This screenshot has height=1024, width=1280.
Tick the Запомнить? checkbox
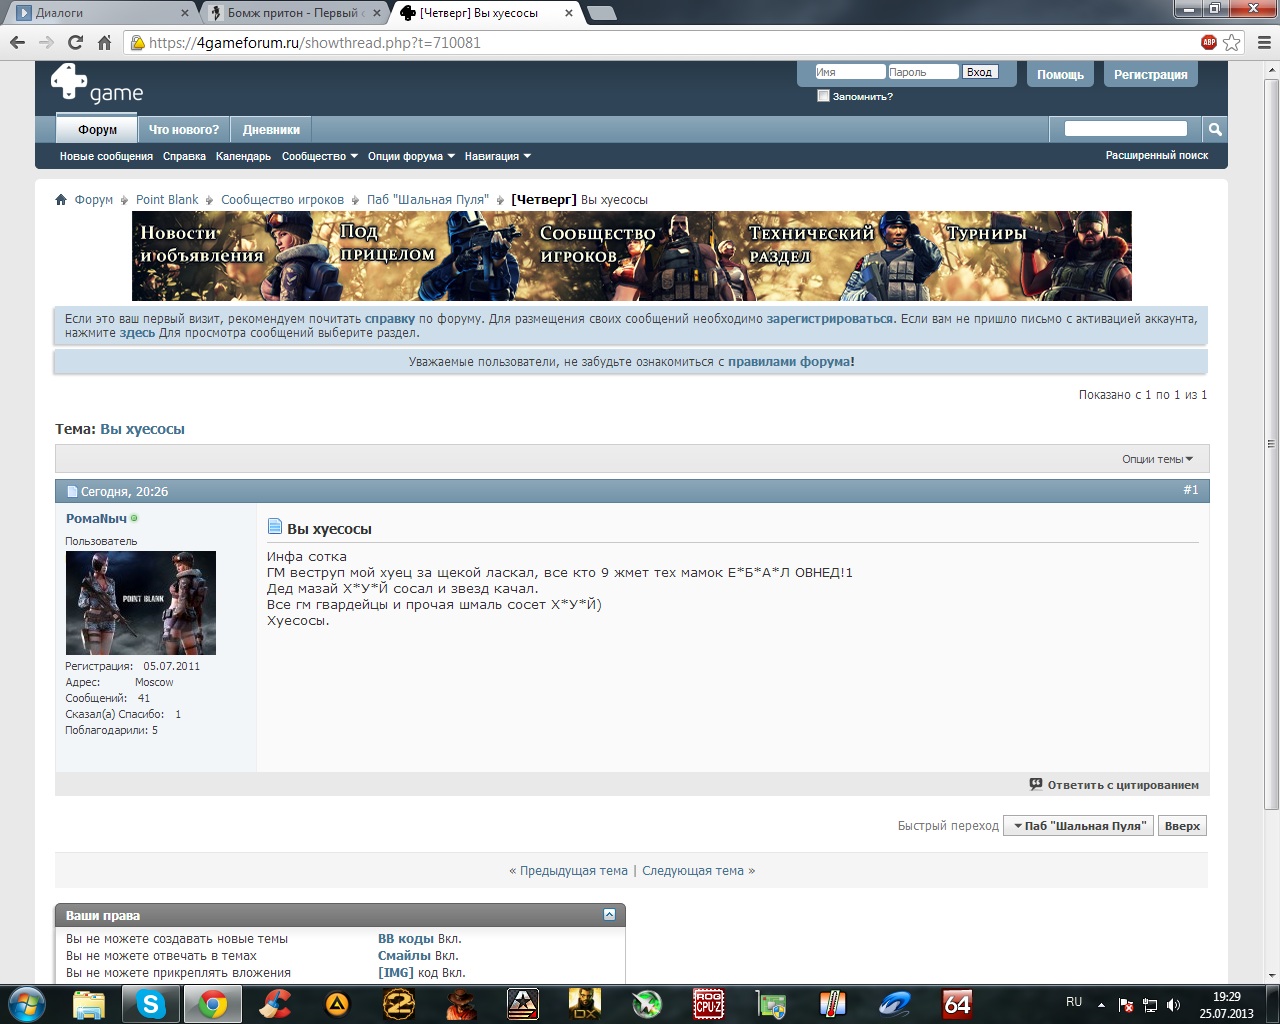823,96
